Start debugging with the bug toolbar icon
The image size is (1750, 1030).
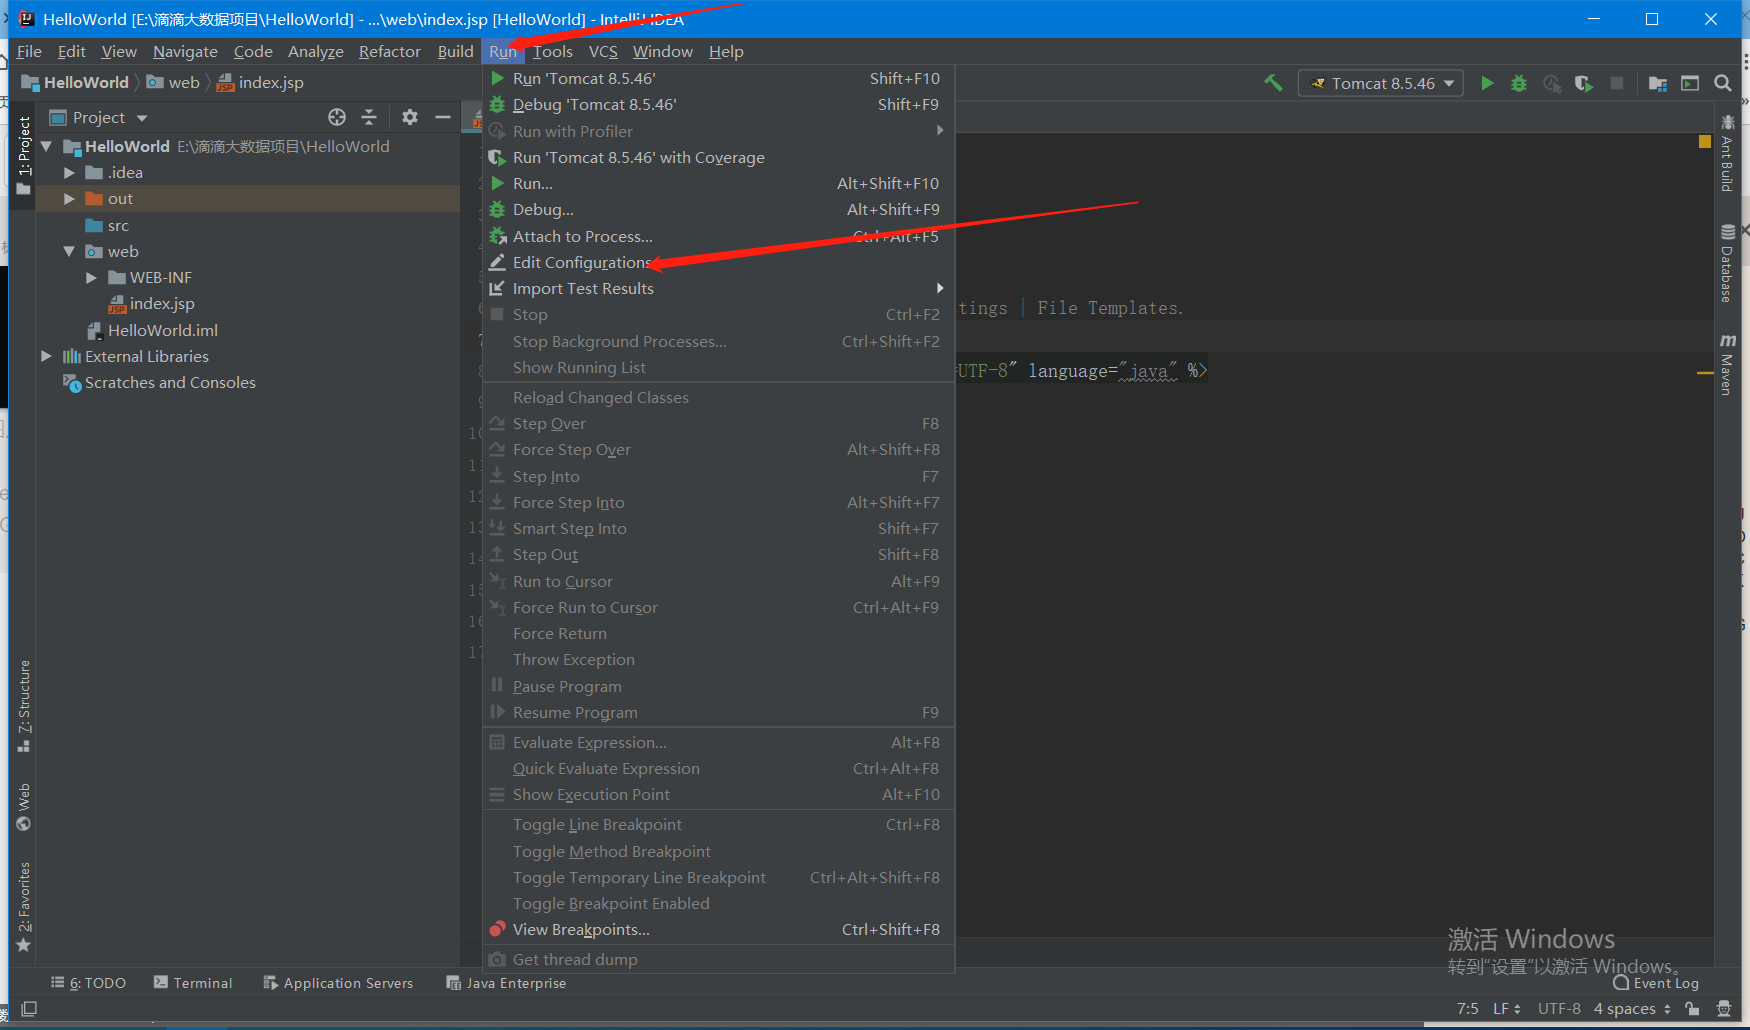pyautogui.click(x=1519, y=83)
